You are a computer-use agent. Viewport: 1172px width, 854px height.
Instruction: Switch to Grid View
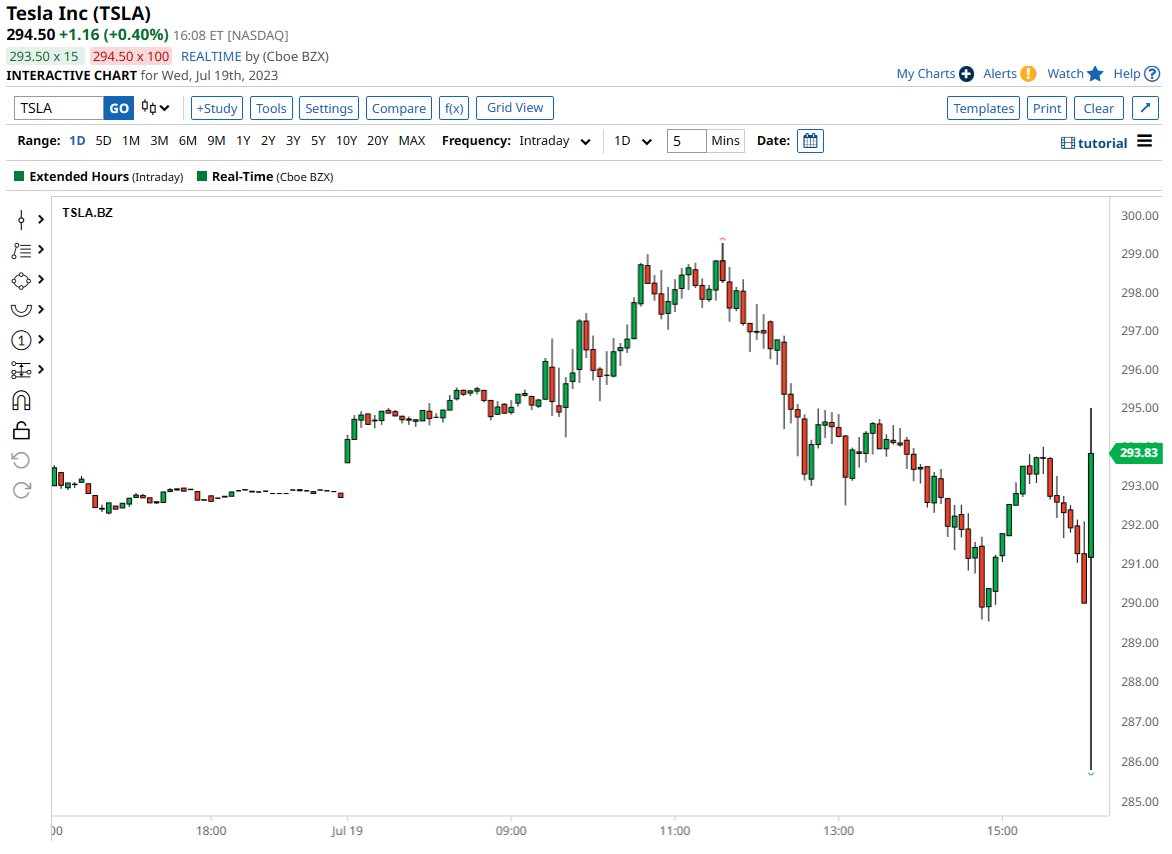coord(515,108)
